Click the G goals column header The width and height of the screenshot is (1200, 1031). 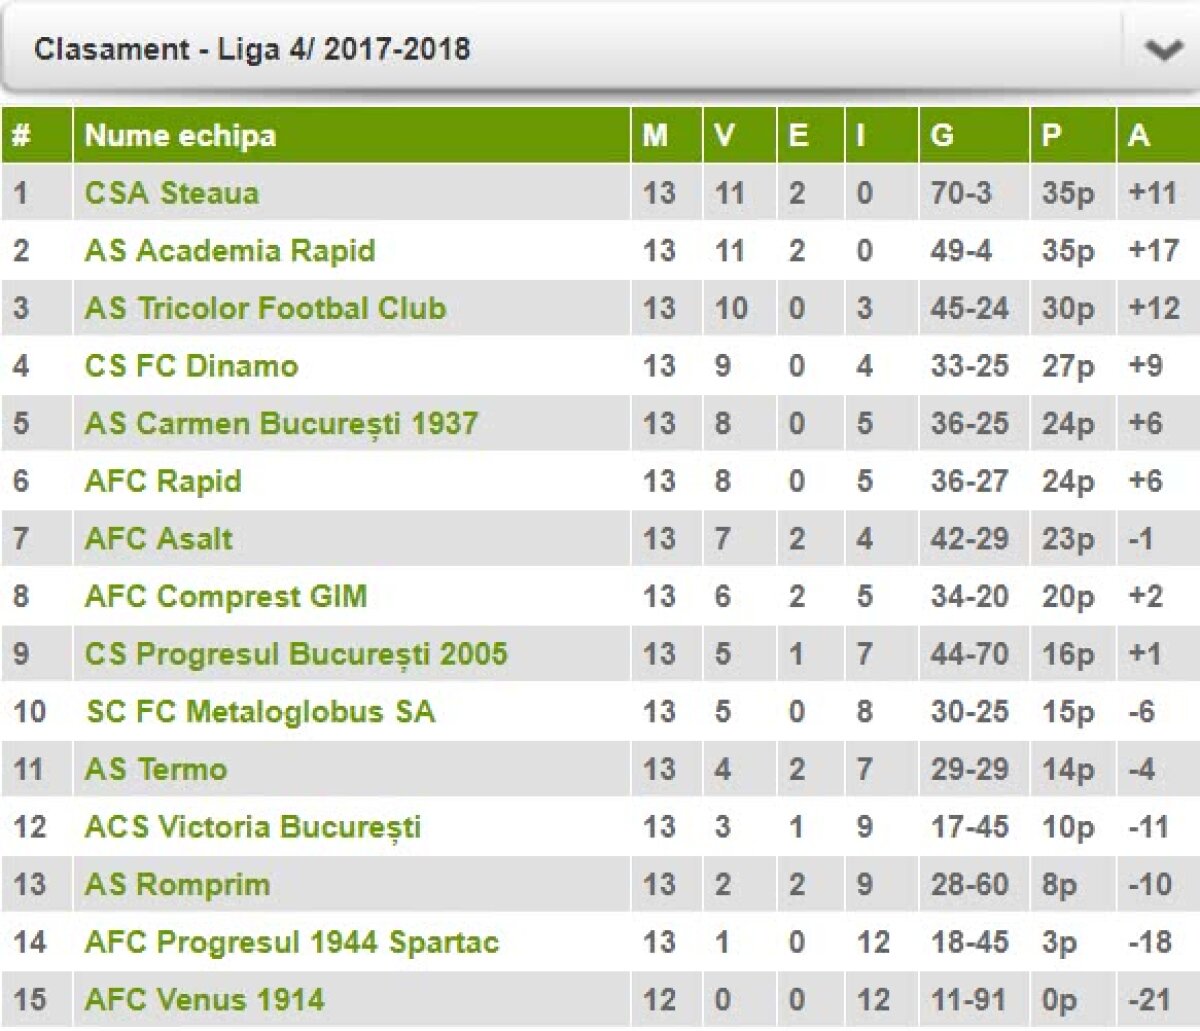[x=942, y=135]
